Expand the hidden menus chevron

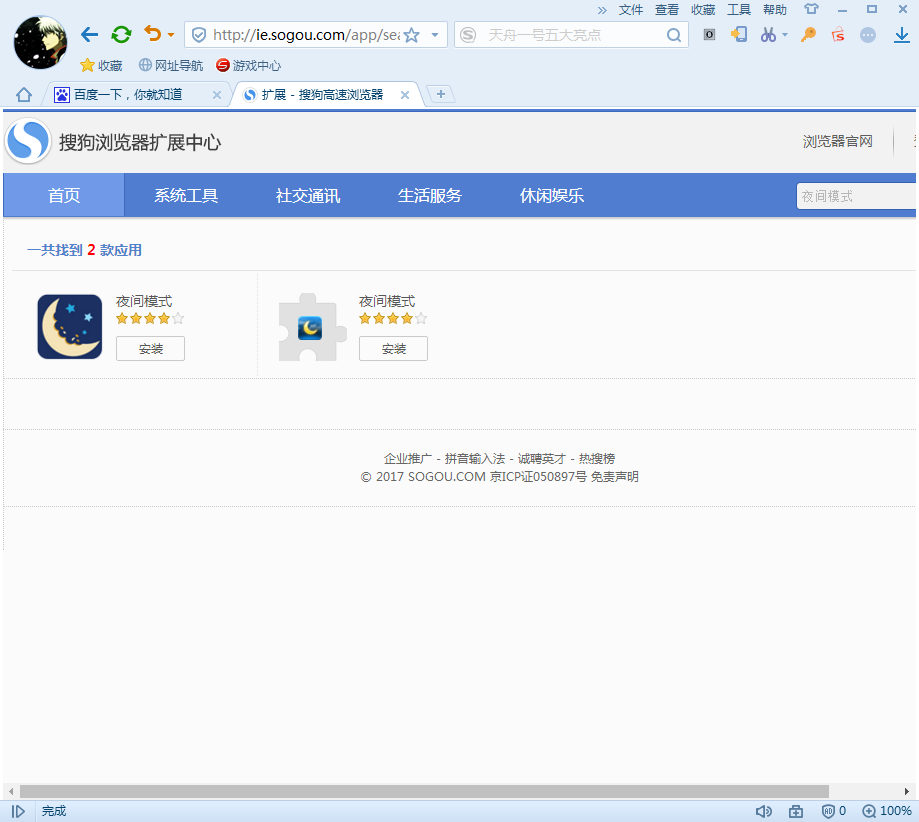pyautogui.click(x=602, y=10)
